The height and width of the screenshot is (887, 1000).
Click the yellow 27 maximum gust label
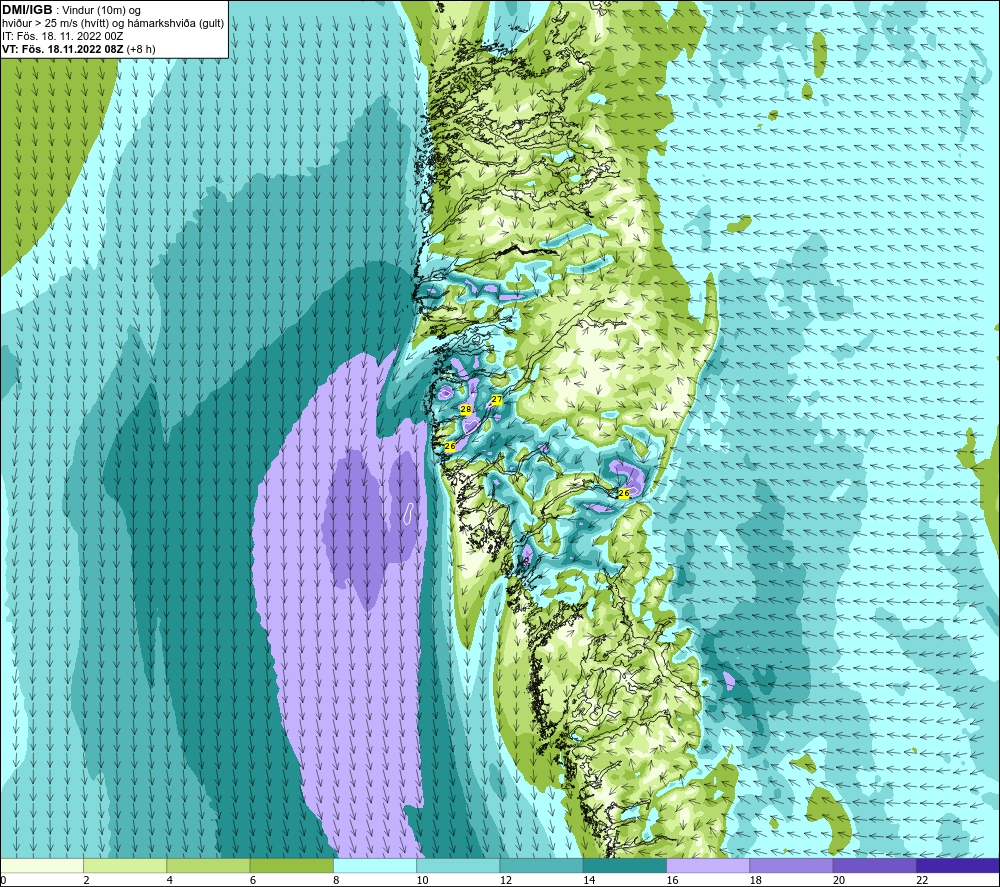pyautogui.click(x=497, y=400)
